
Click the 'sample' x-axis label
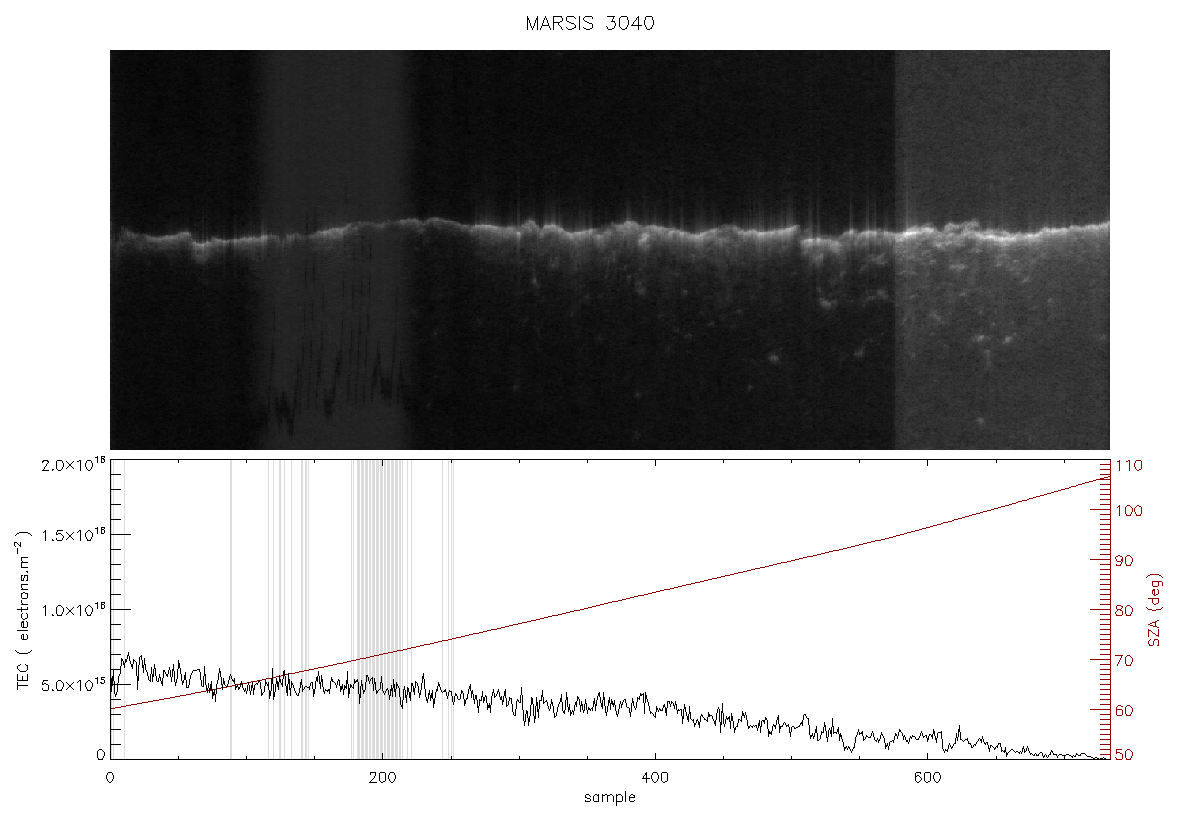tap(610, 798)
